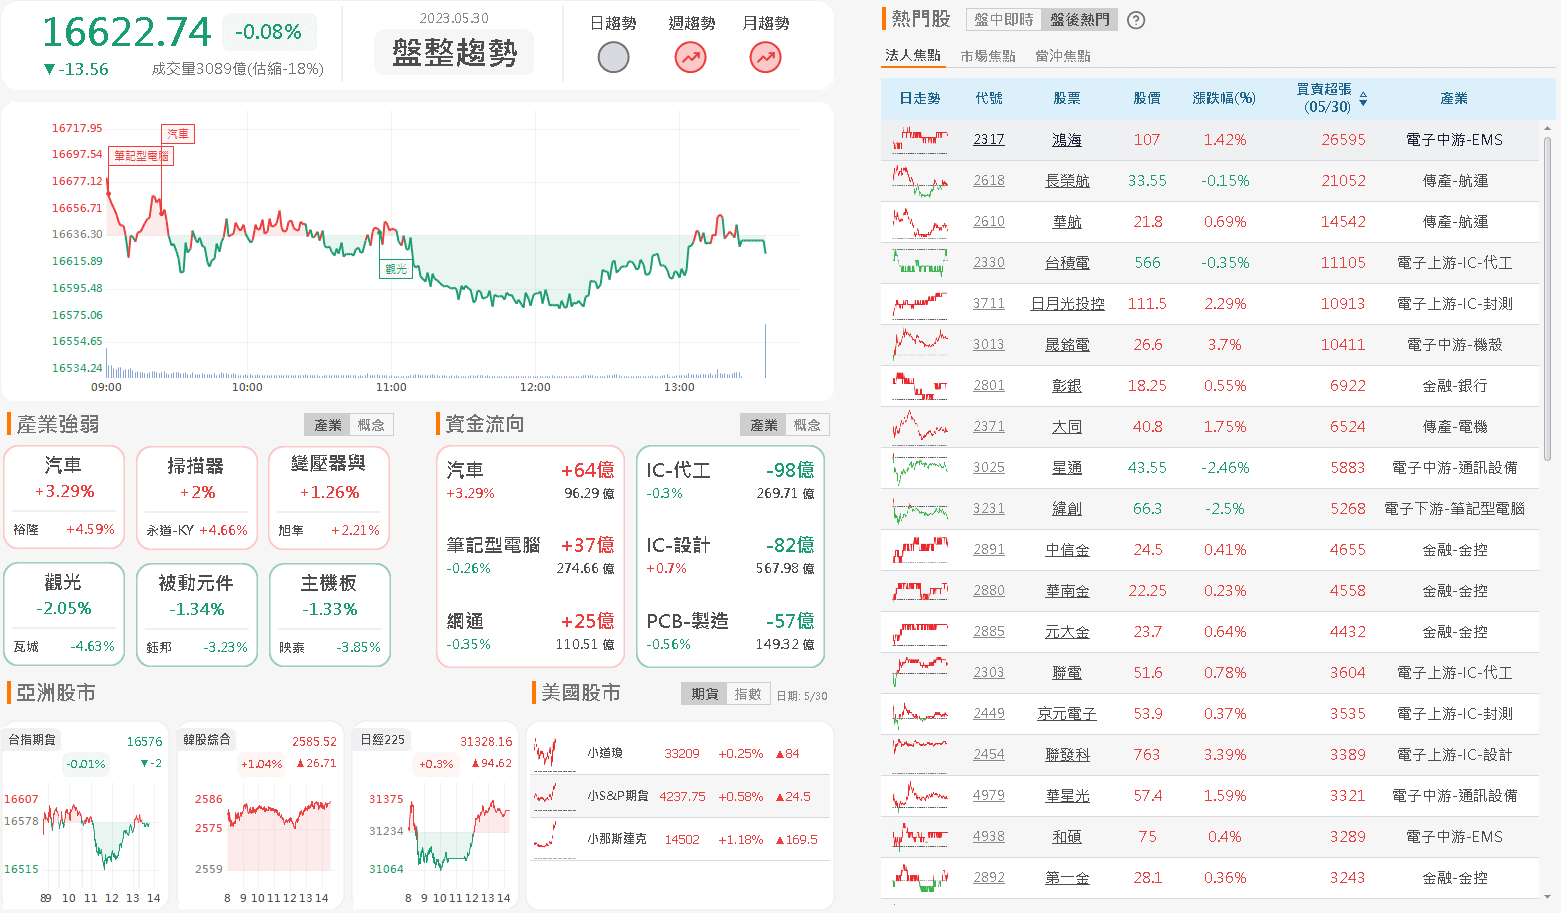The height and width of the screenshot is (913, 1561).
Task: Click the 16622.74 index value
Action: click(127, 32)
